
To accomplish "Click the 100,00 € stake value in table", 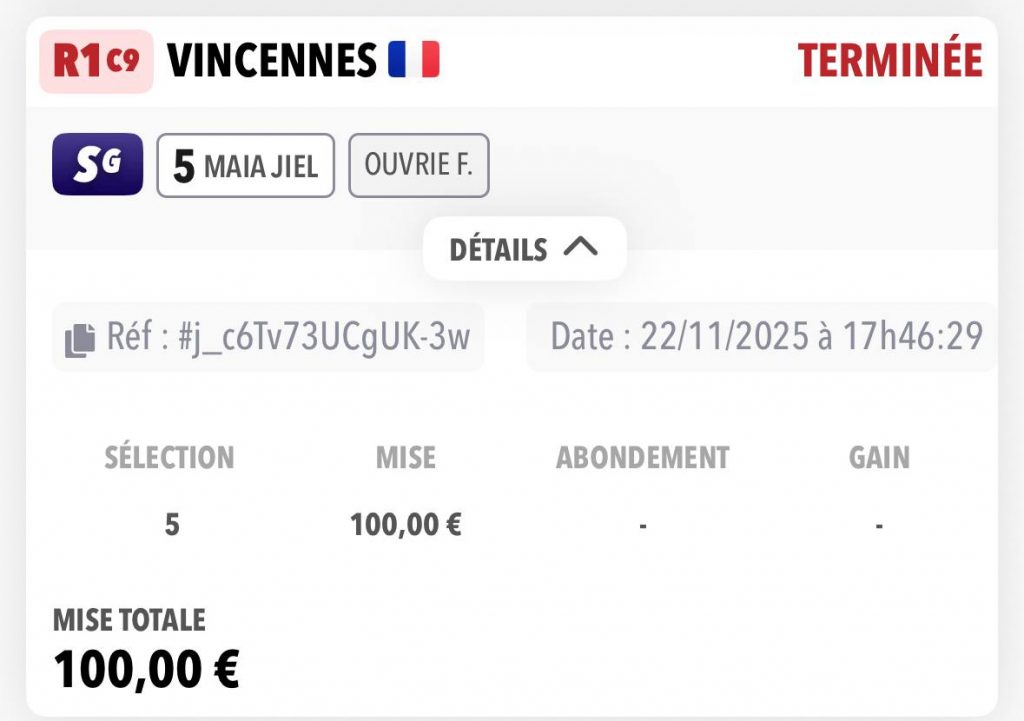I will click(x=405, y=524).
